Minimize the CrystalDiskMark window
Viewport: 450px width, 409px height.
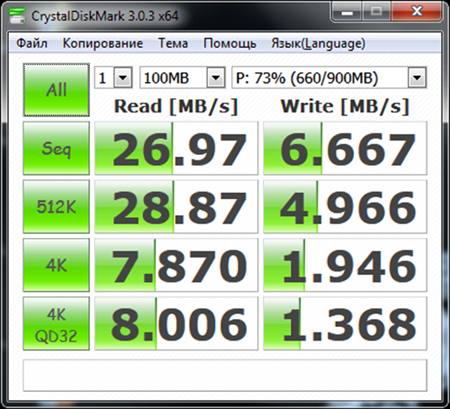[x=346, y=12]
